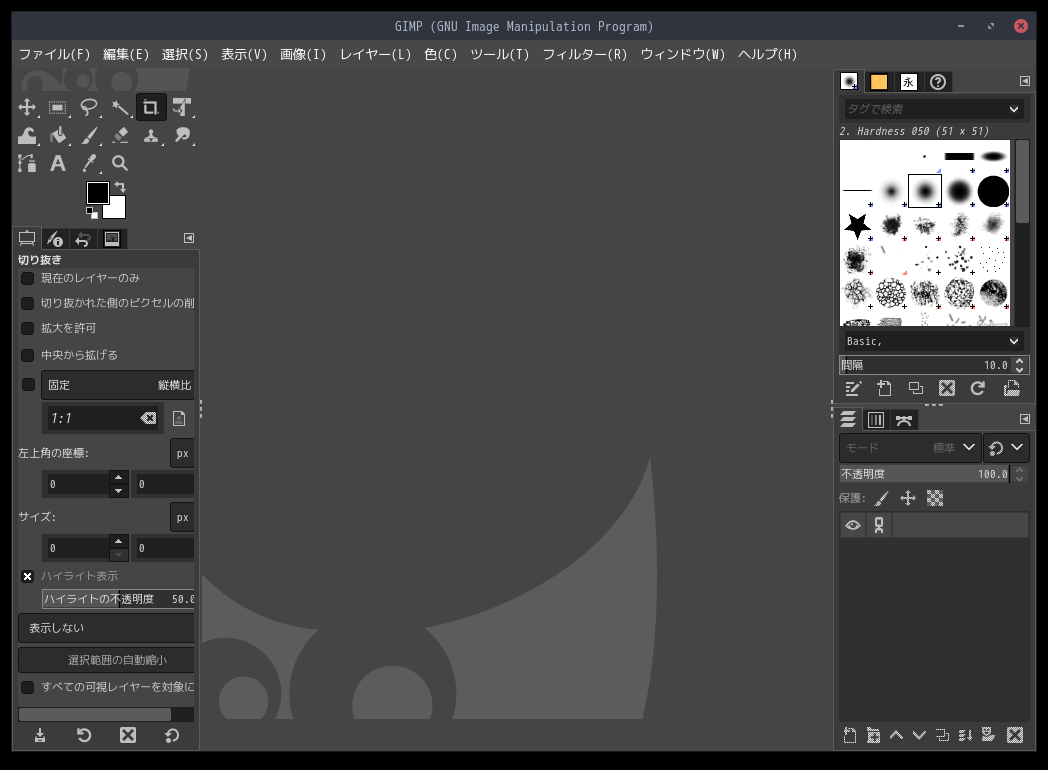
Task: Select the Free Select lasso tool
Action: point(89,107)
